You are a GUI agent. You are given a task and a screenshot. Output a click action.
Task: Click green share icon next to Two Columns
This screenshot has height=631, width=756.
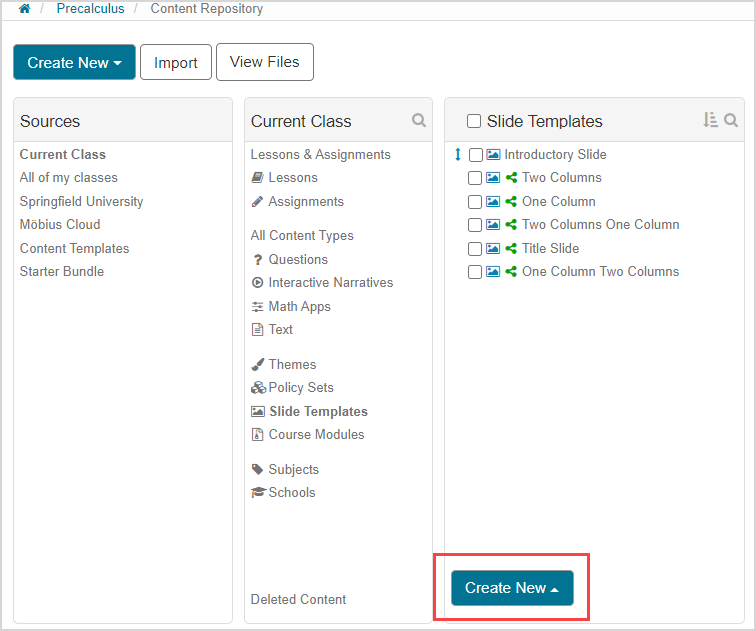click(511, 178)
